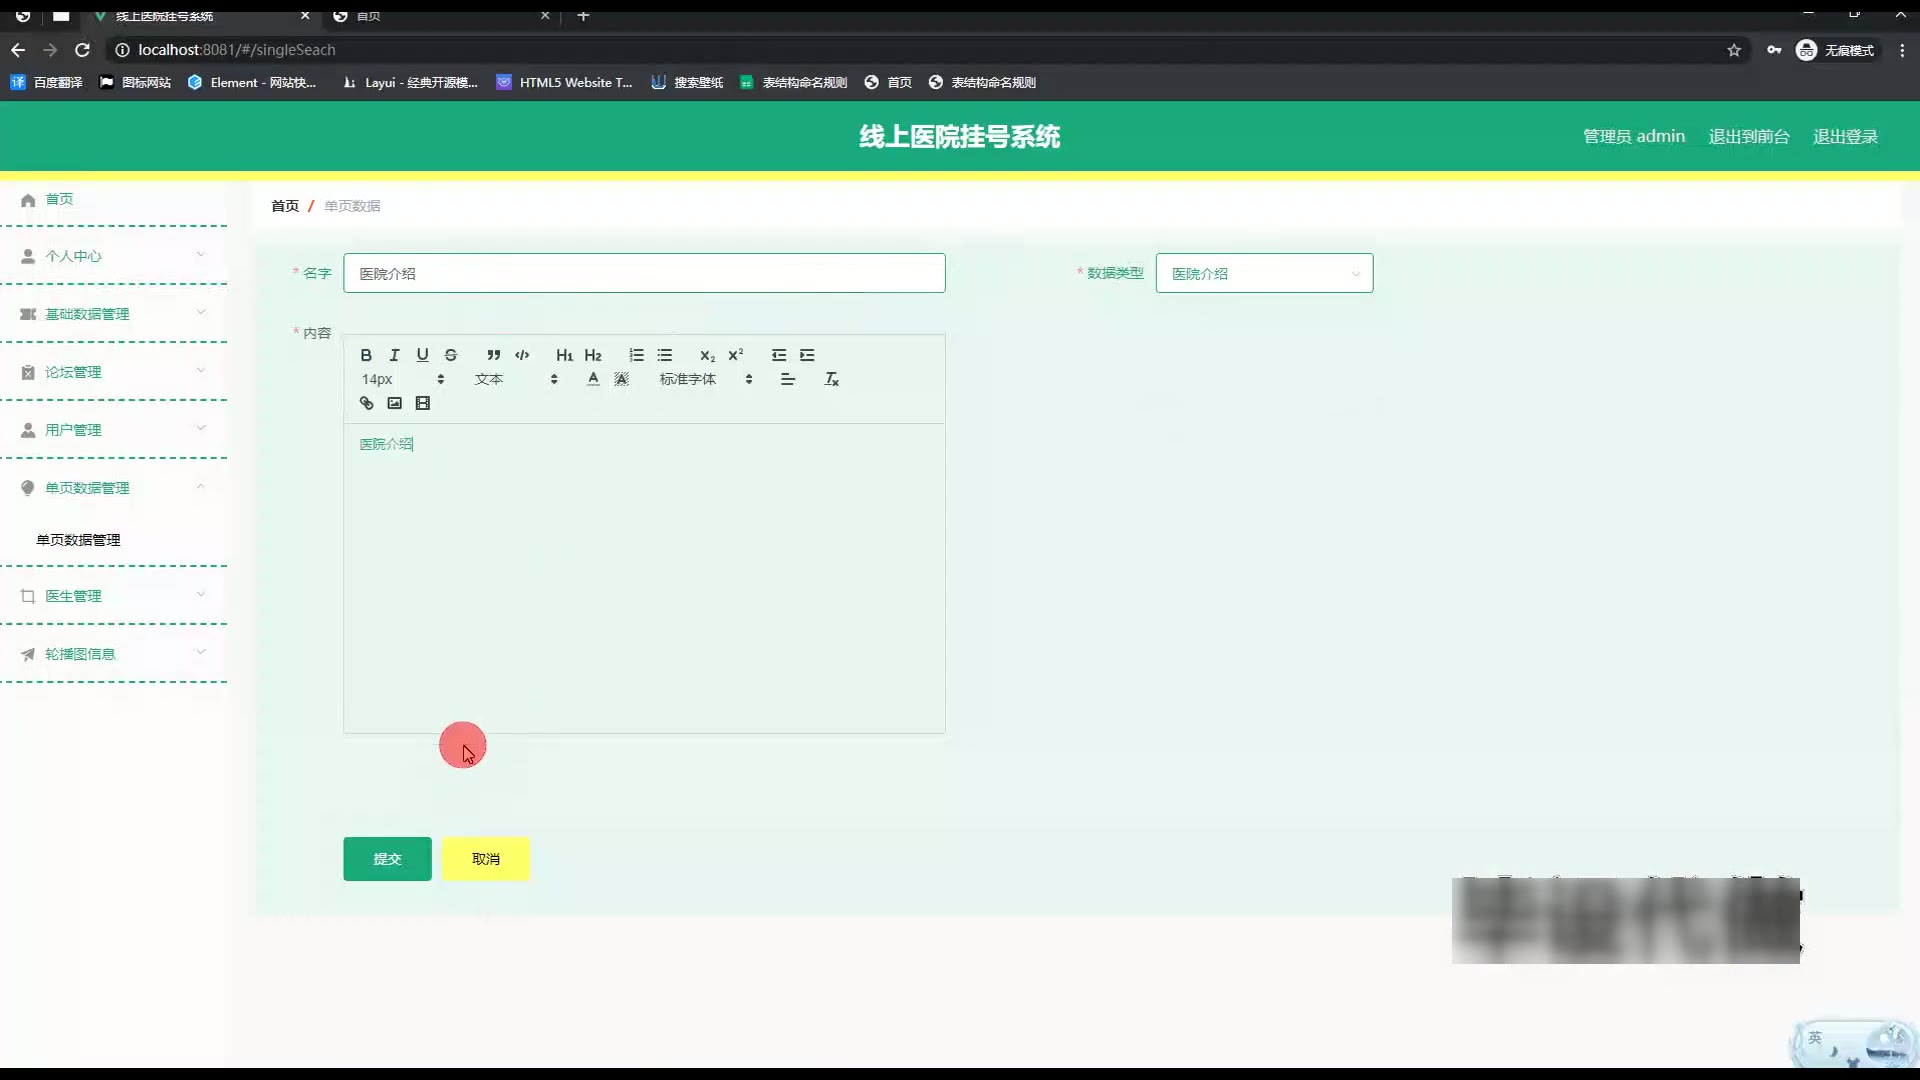The width and height of the screenshot is (1920, 1080).
Task: Click the superscript icon
Action: [736, 355]
